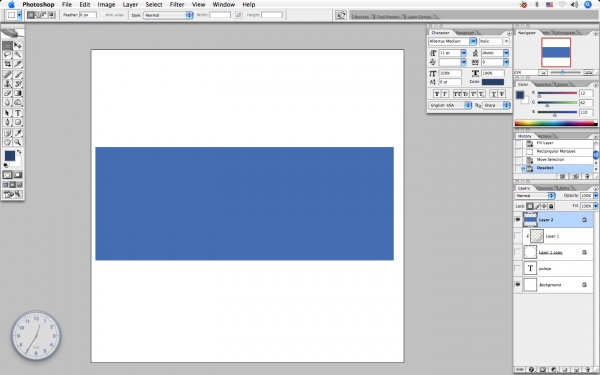Open the Layer menu
This screenshot has height=375, width=600.
pos(130,5)
